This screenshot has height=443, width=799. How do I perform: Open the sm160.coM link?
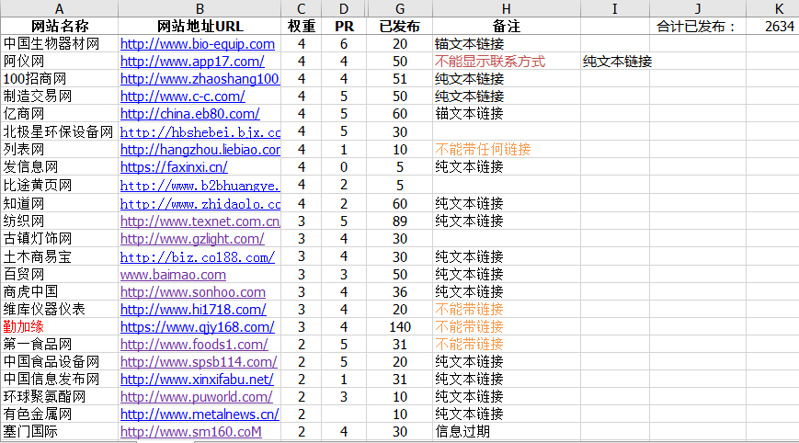pos(191,432)
